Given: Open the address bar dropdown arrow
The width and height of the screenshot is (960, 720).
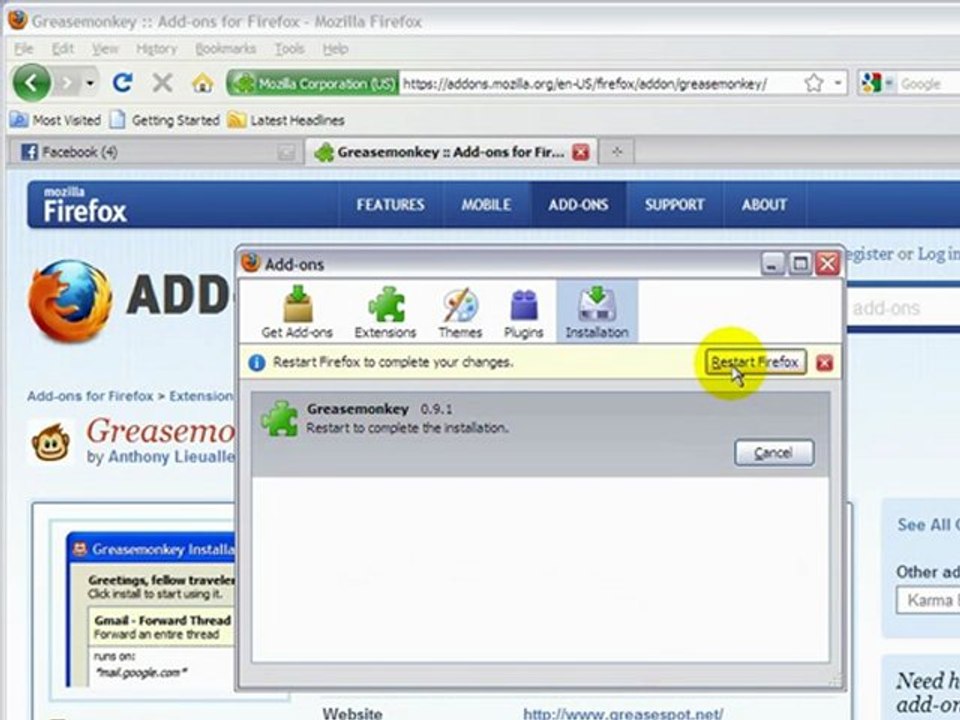Looking at the screenshot, I should pyautogui.click(x=838, y=83).
